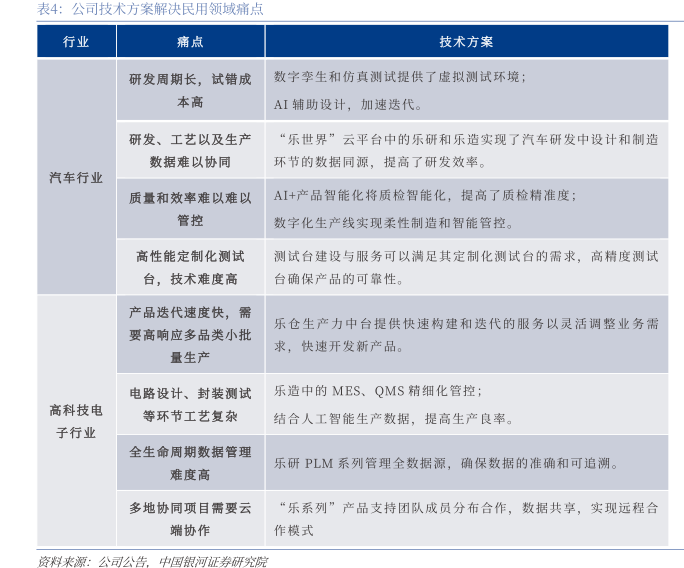Click the 多地协同项目需要云端协作 cell
Viewport: 684px width, 568px height.
pyautogui.click(x=190, y=519)
